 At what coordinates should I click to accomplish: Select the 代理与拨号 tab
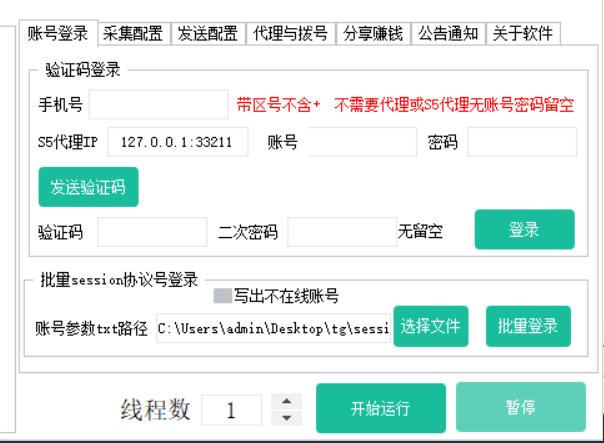tap(289, 33)
